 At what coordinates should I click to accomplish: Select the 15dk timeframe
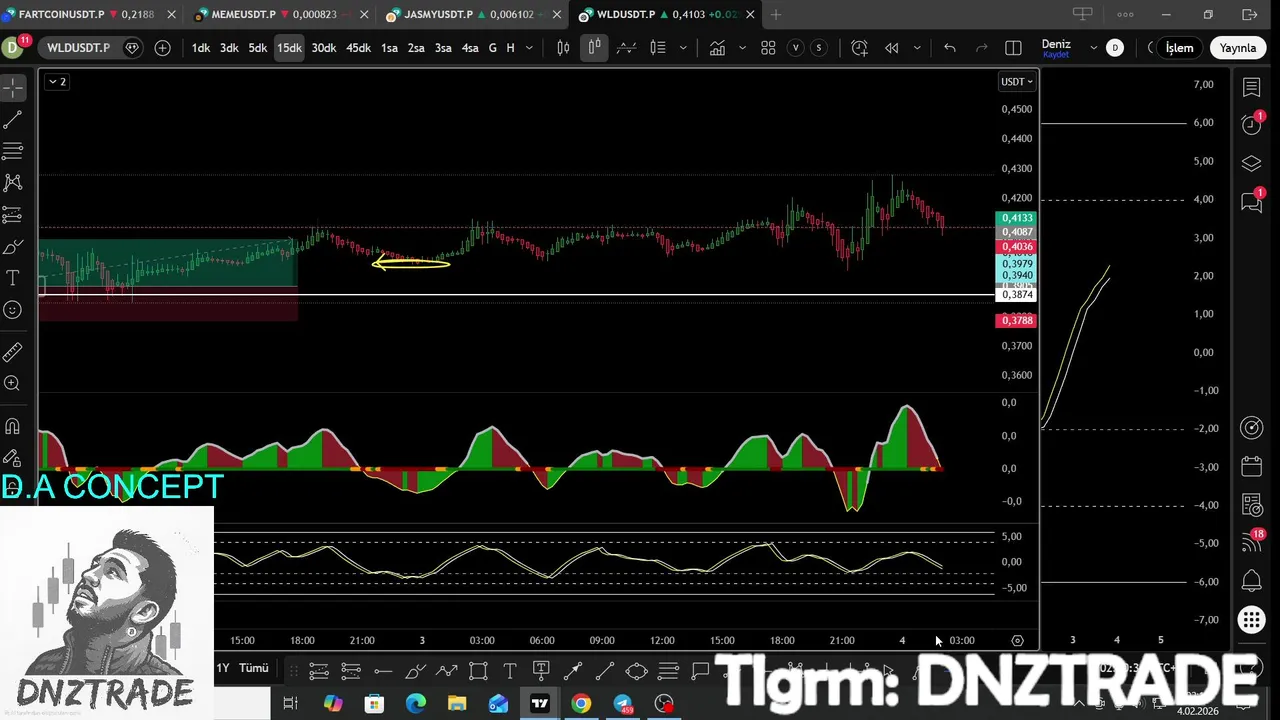[289, 48]
